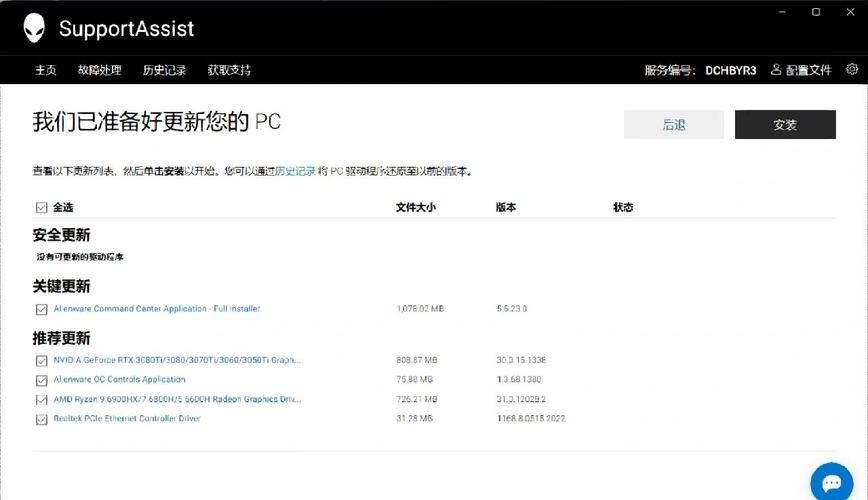The height and width of the screenshot is (500, 868).
Task: Deselect the Alienware OC Controls Application checkbox
Action: click(41, 380)
